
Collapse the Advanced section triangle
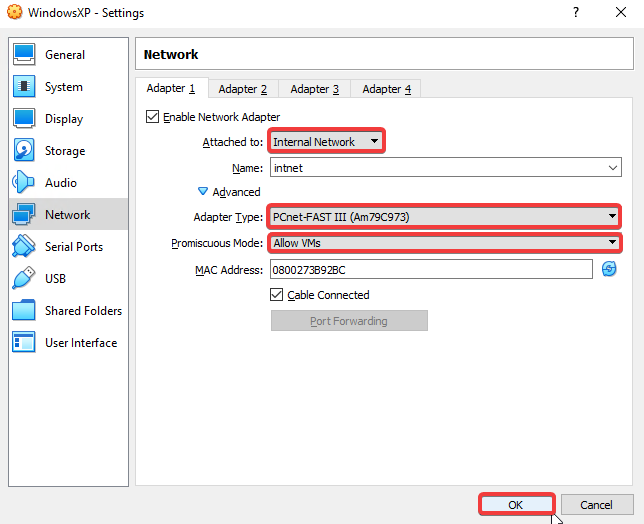click(x=203, y=191)
